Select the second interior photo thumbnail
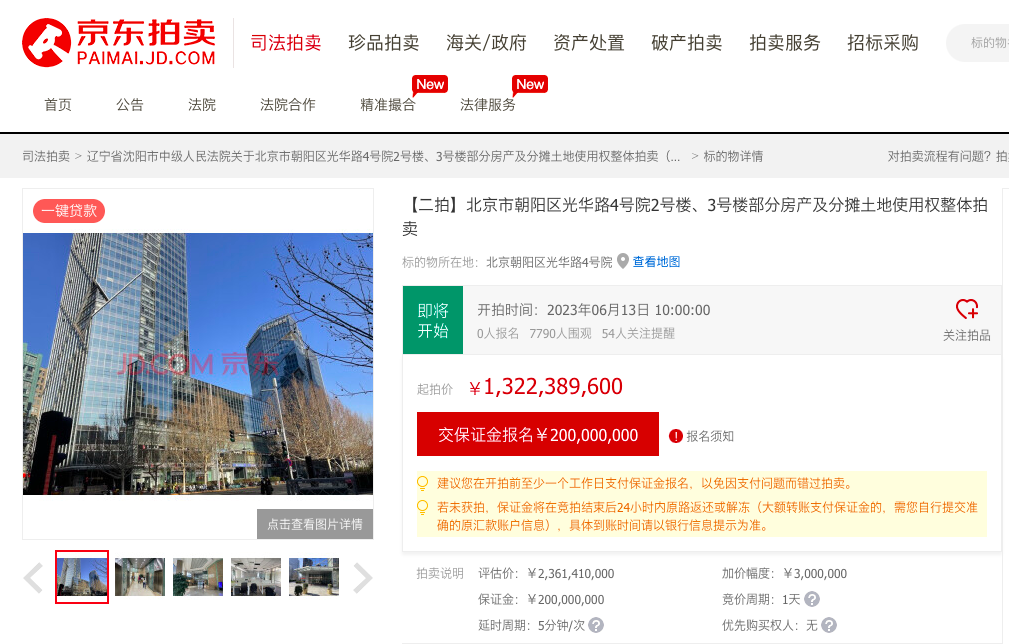 [x=140, y=577]
